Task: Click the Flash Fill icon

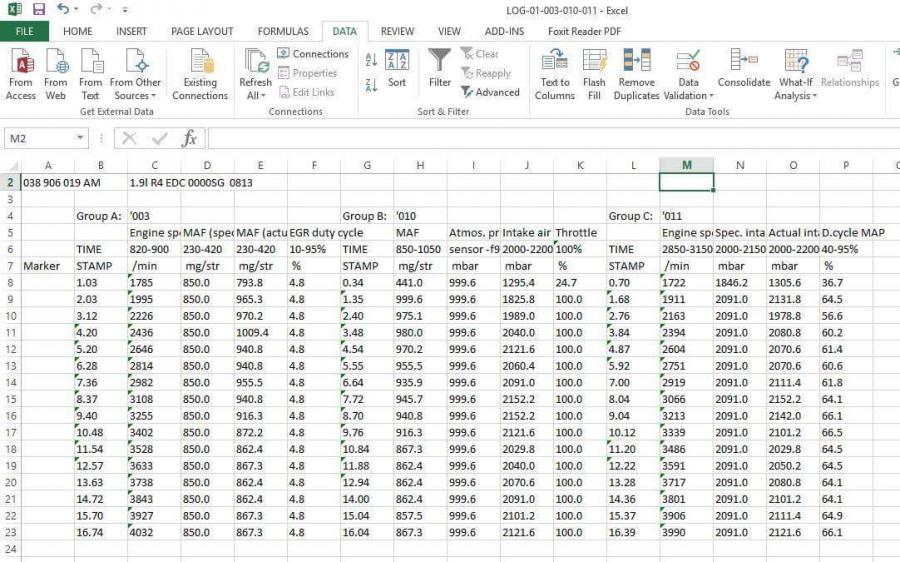Action: 594,62
